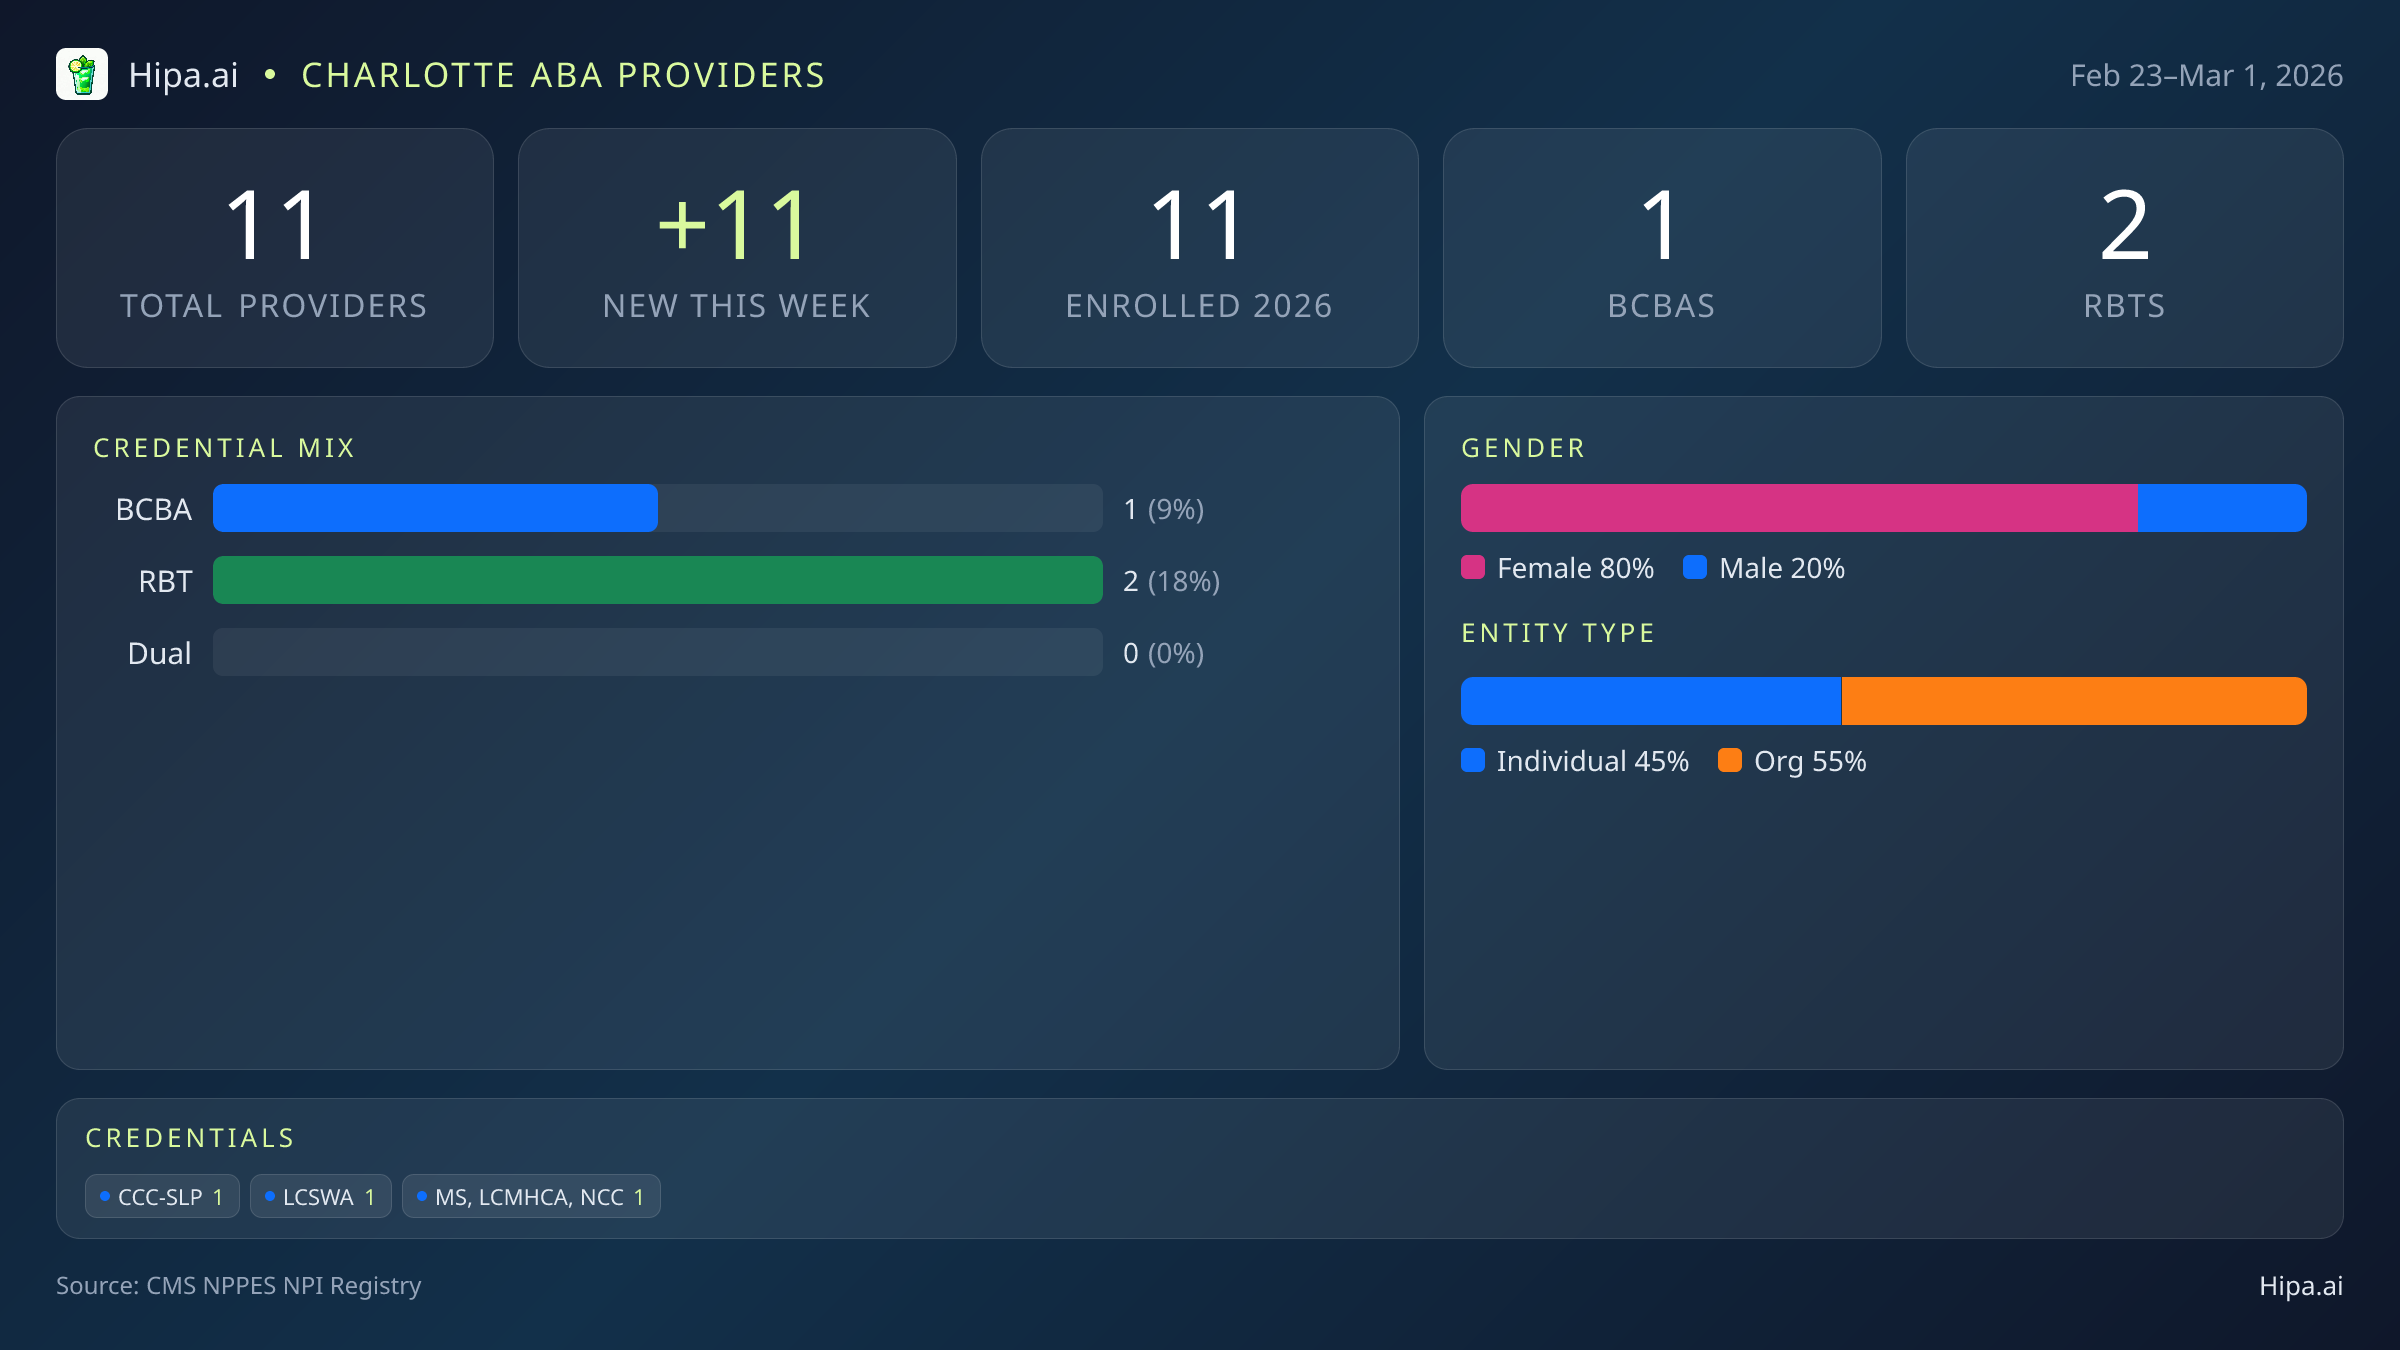Click the blue Individual segment of entity bar
The height and width of the screenshot is (1350, 2400).
pos(1651,701)
